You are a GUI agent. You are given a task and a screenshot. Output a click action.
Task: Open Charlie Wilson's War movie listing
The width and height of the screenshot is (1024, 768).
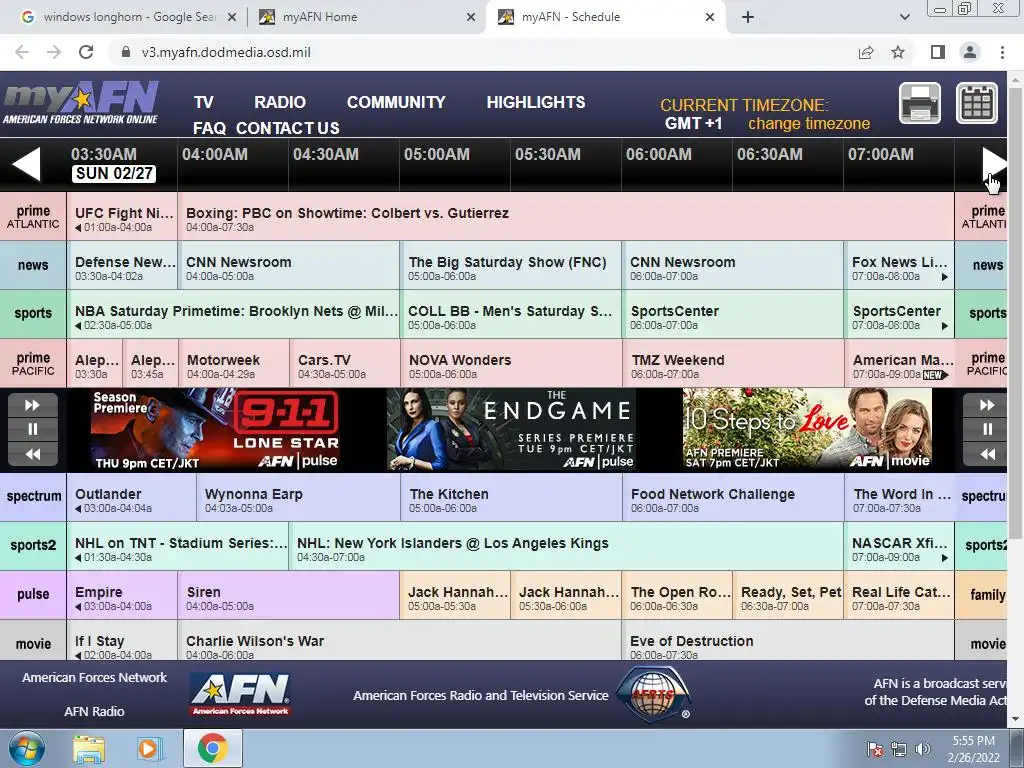click(399, 641)
